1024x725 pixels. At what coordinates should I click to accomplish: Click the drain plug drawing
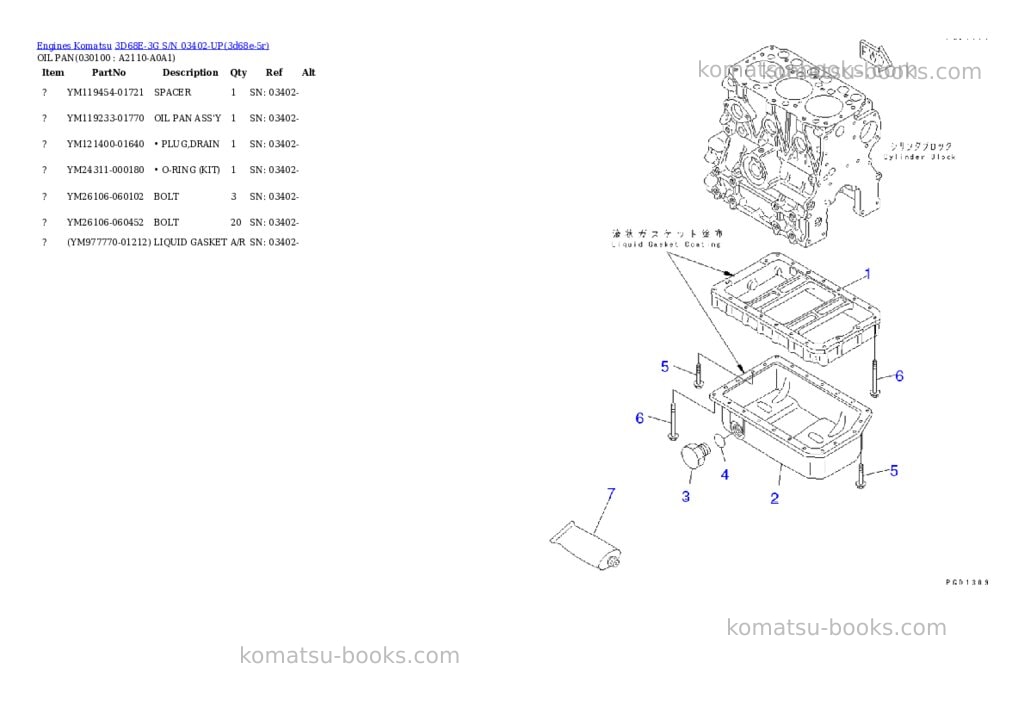696,455
